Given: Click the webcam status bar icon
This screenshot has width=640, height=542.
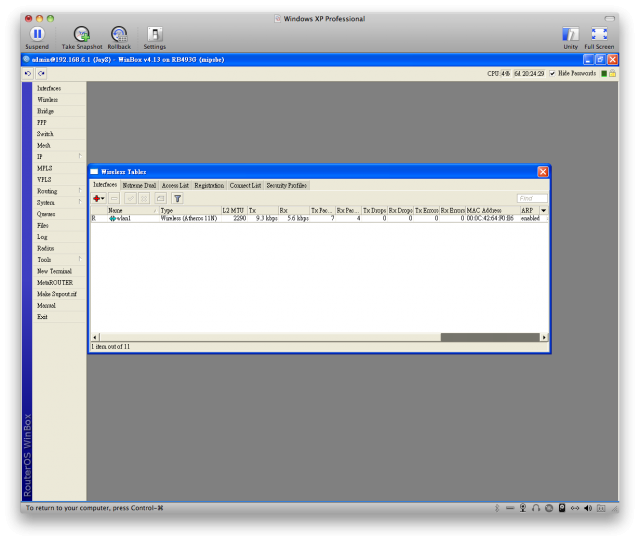Looking at the screenshot, I should click(522, 508).
